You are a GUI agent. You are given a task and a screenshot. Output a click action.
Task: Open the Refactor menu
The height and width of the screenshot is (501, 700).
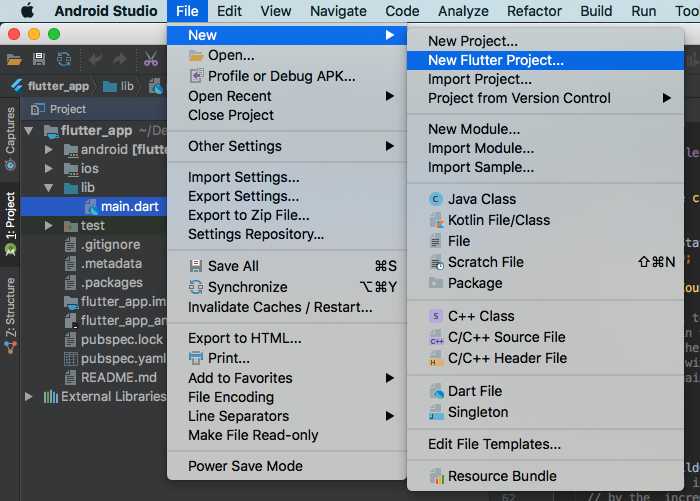point(534,11)
